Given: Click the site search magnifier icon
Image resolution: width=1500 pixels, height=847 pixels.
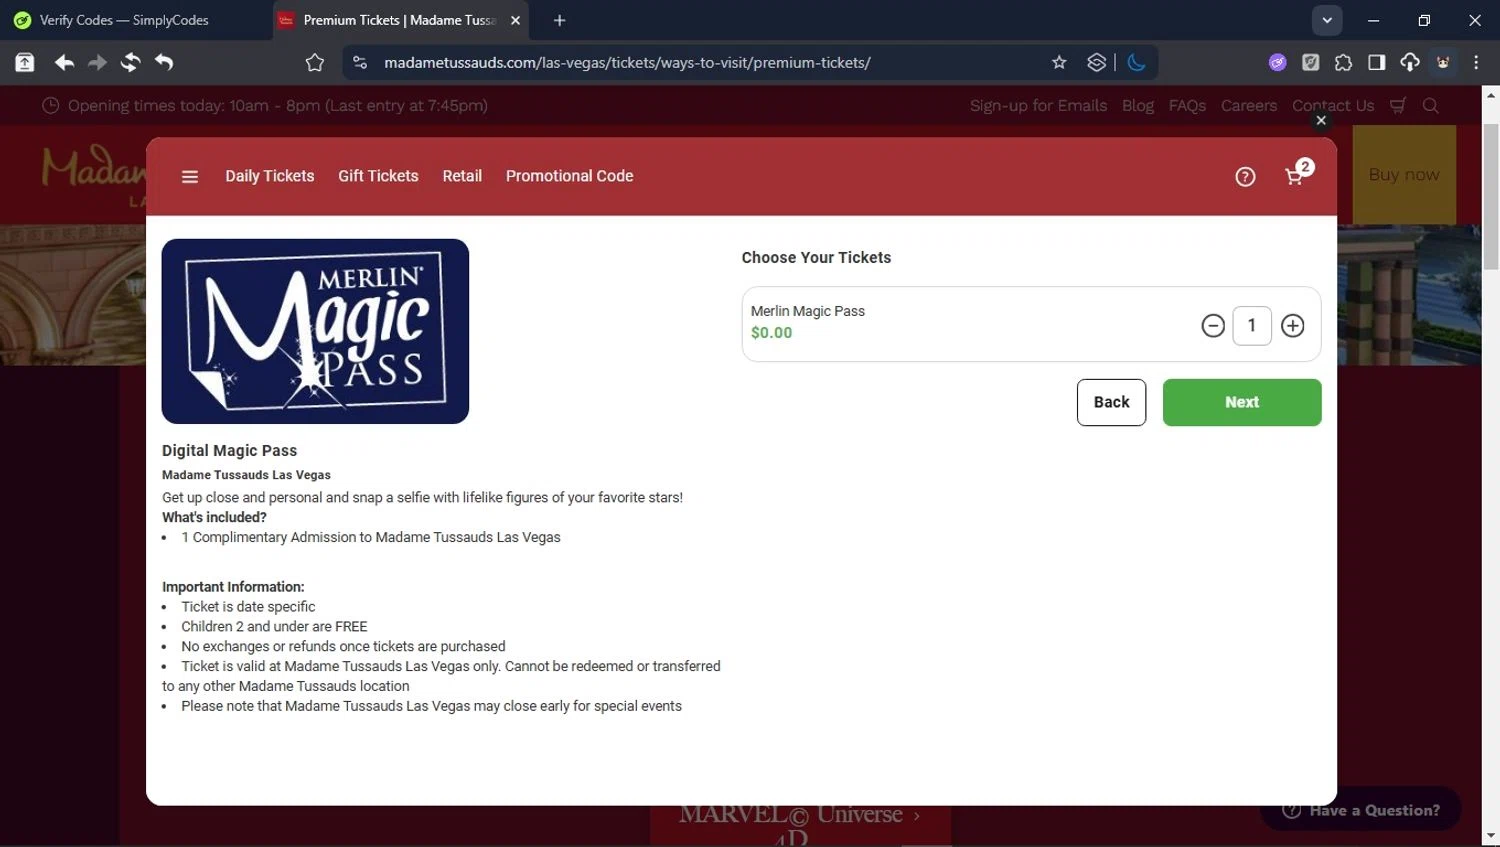Looking at the screenshot, I should [x=1431, y=105].
